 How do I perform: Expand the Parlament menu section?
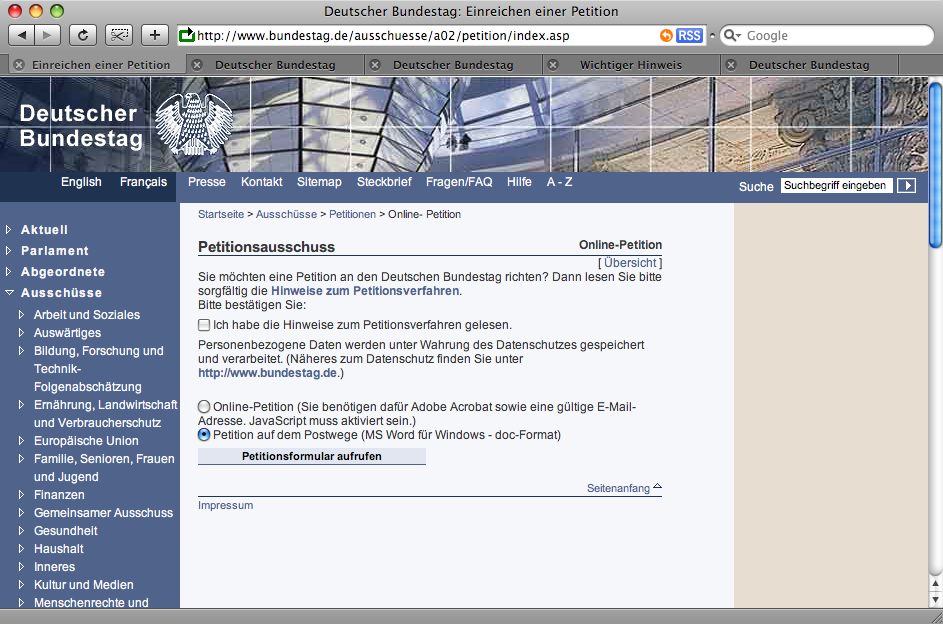(8, 251)
